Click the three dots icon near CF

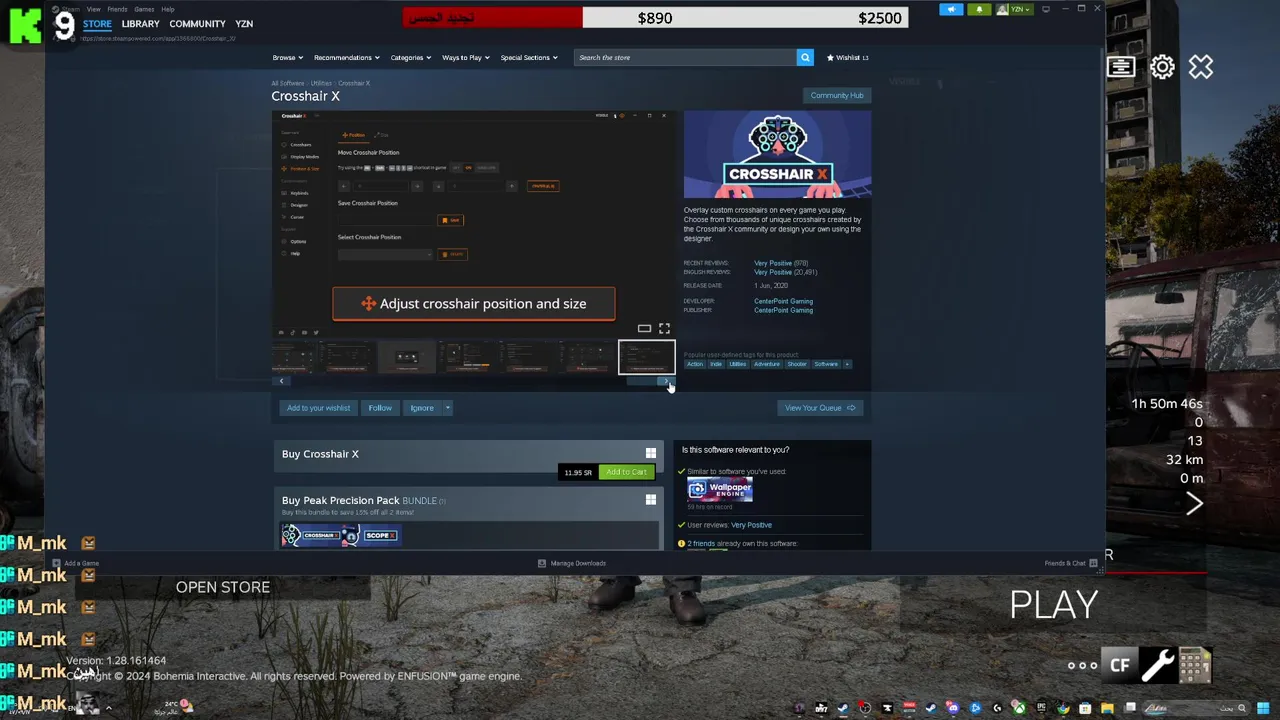(x=1082, y=666)
